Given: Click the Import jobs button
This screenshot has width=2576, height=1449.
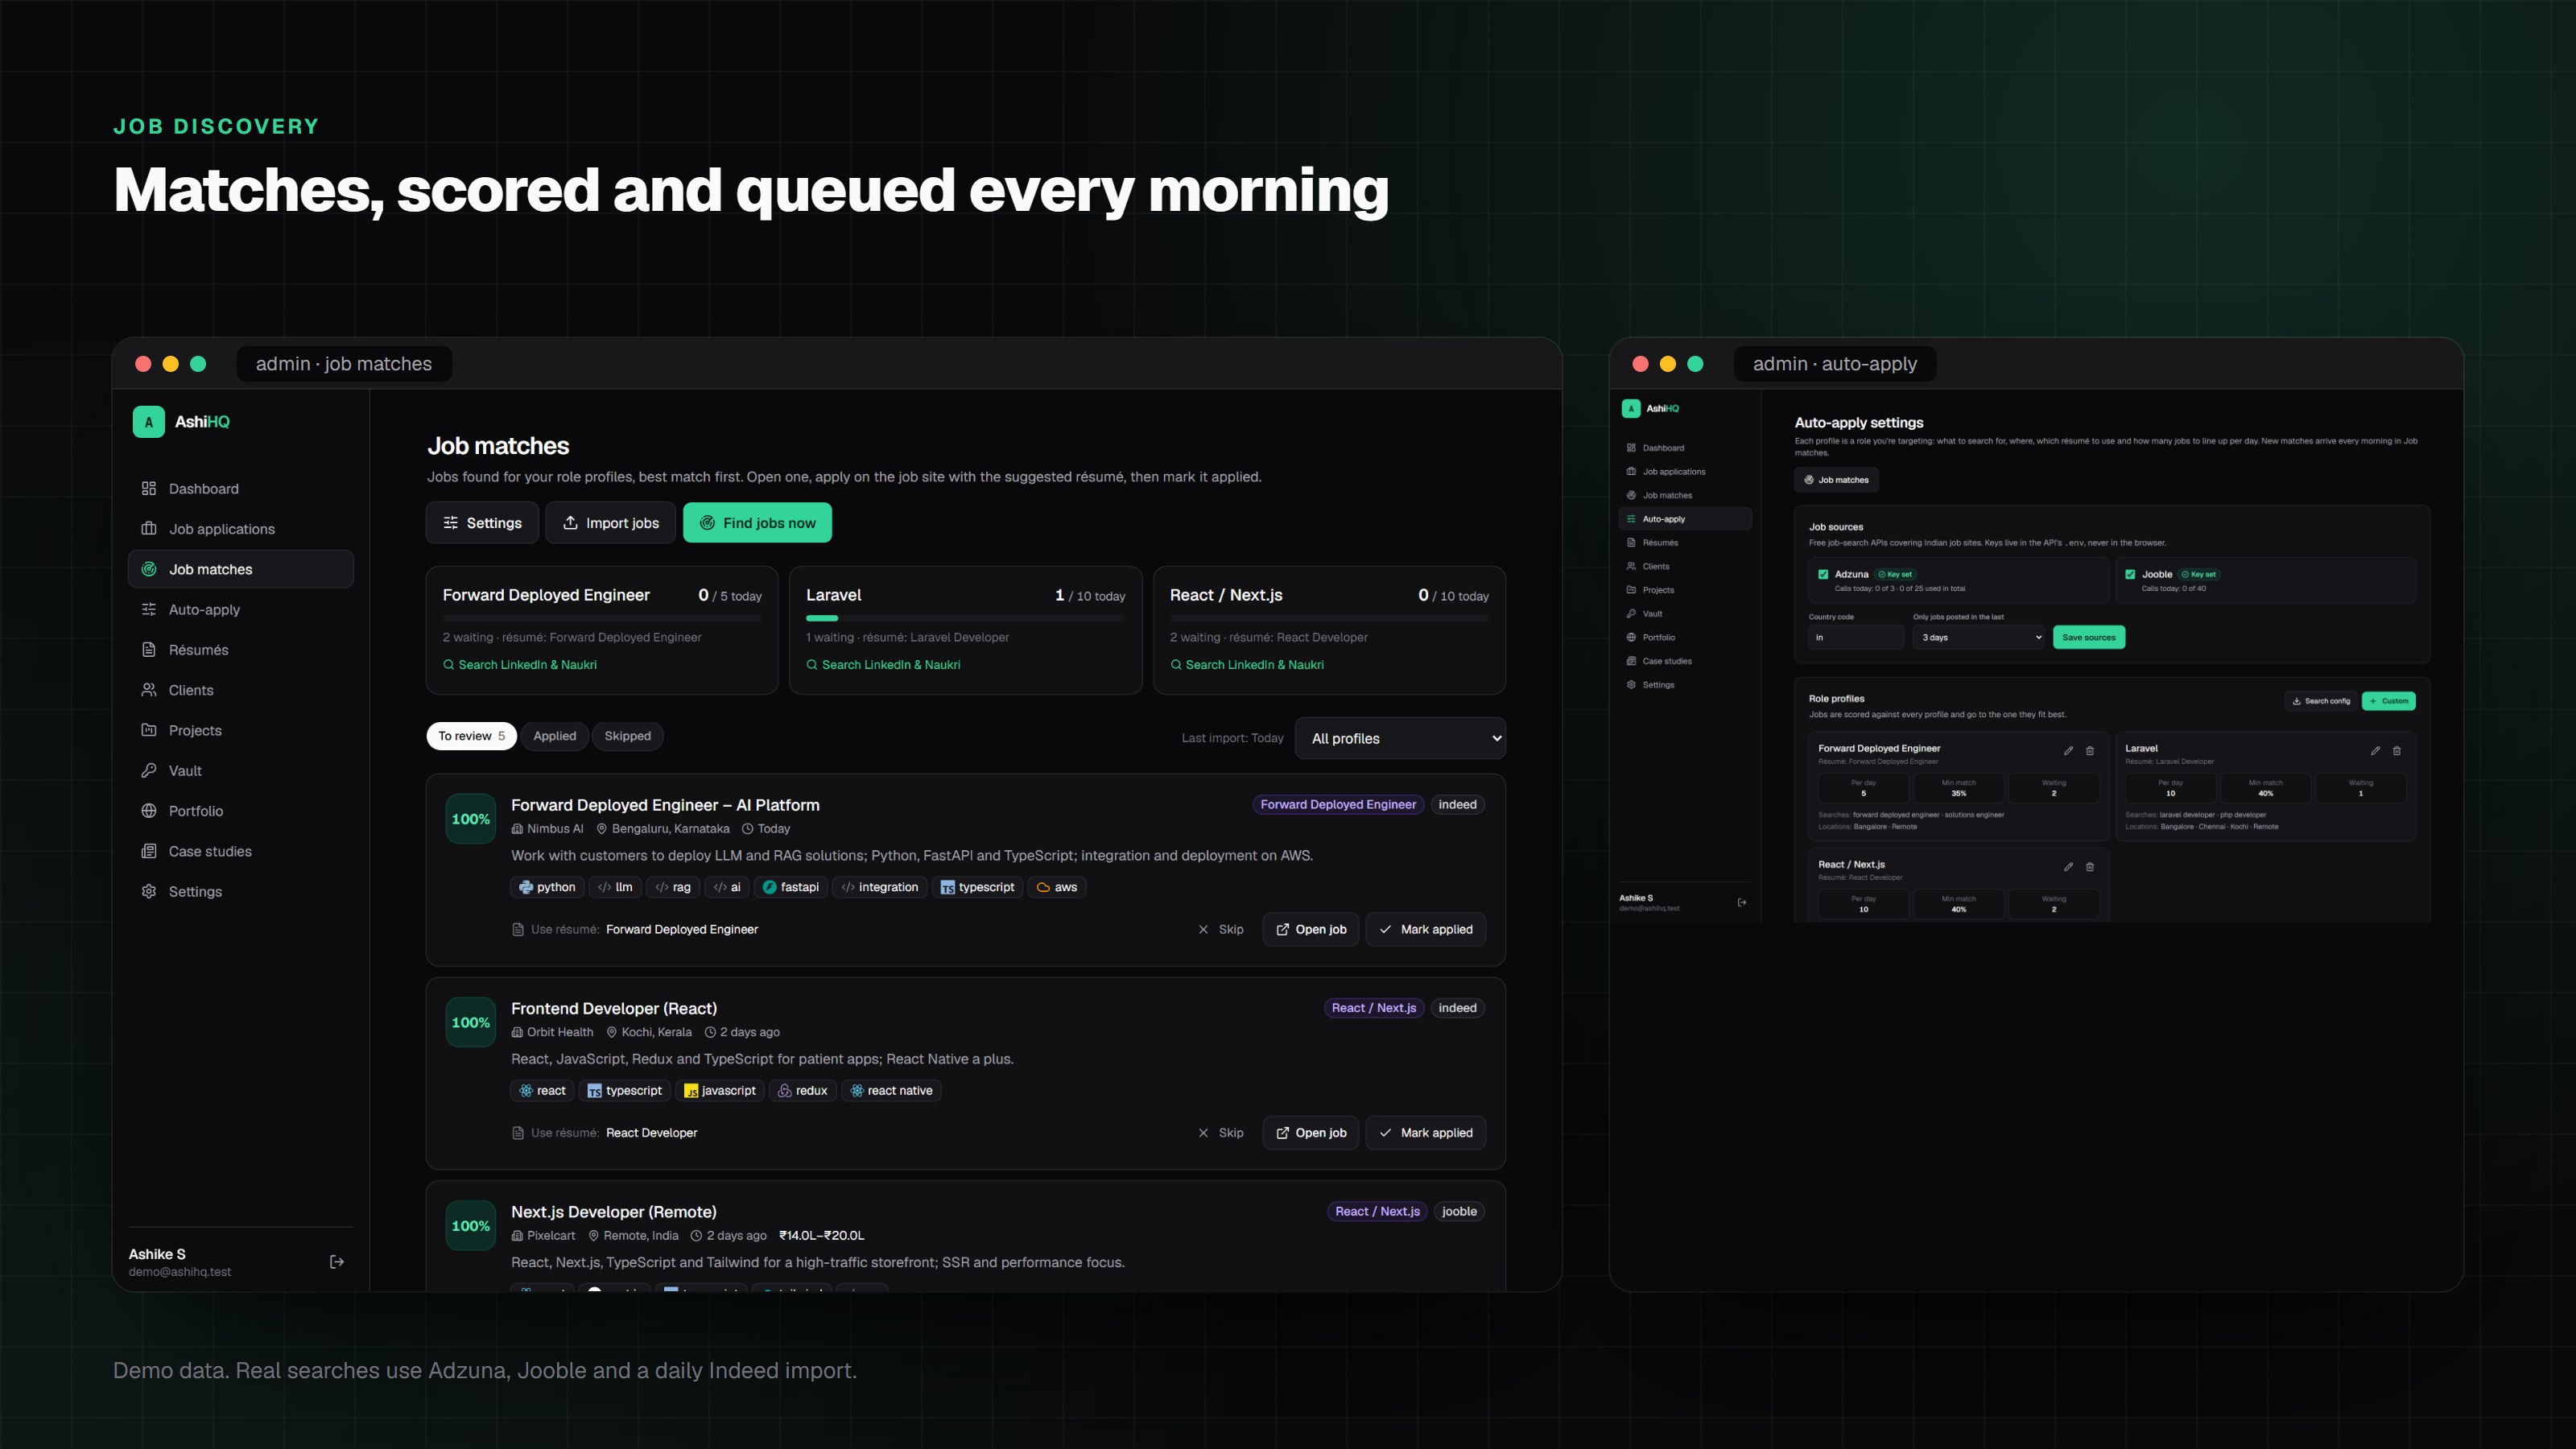Looking at the screenshot, I should pos(610,523).
